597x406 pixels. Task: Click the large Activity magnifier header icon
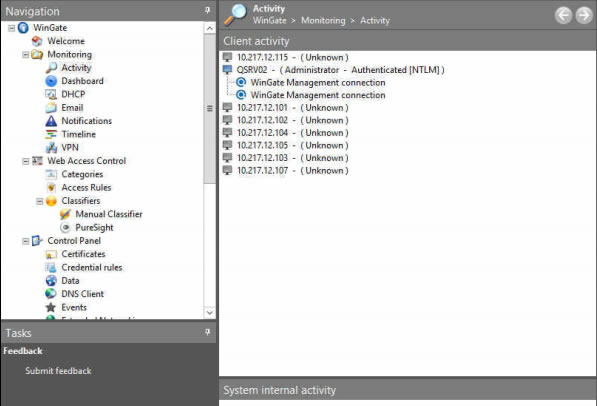pyautogui.click(x=235, y=15)
